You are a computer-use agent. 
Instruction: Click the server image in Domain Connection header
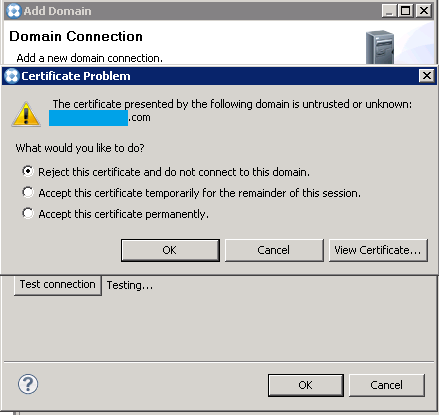pyautogui.click(x=380, y=47)
